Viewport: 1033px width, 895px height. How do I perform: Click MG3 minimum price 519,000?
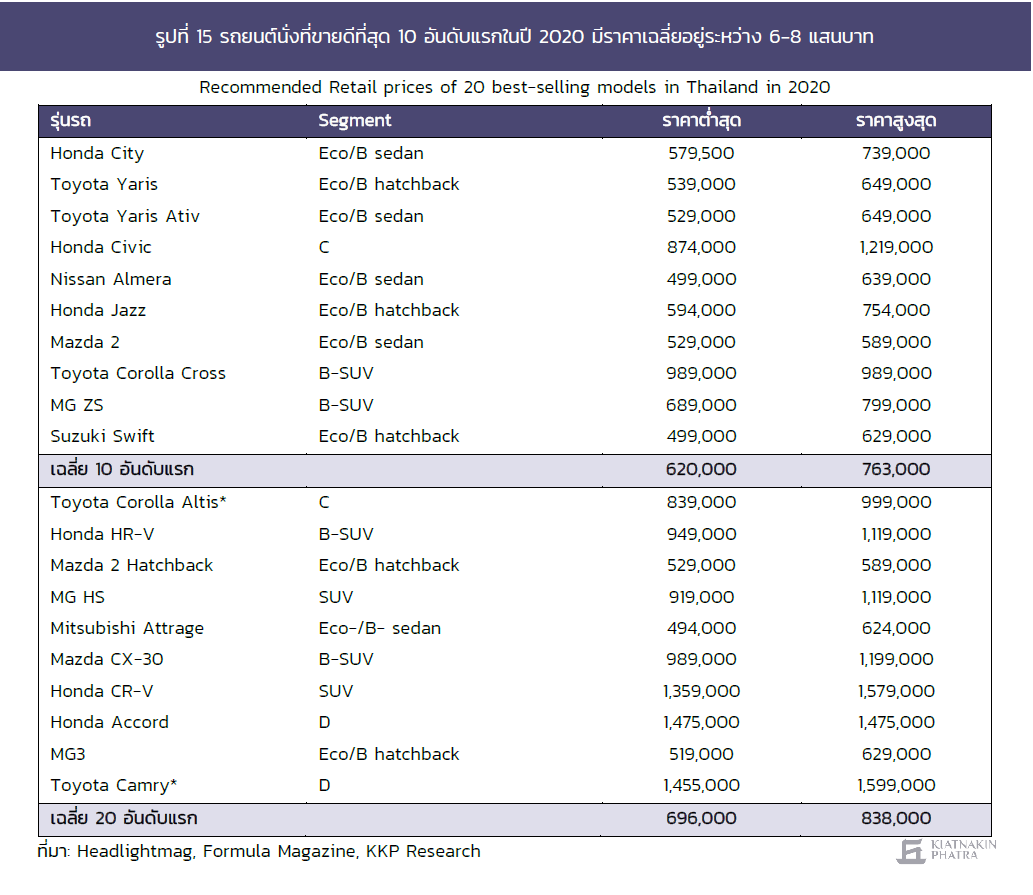click(701, 754)
